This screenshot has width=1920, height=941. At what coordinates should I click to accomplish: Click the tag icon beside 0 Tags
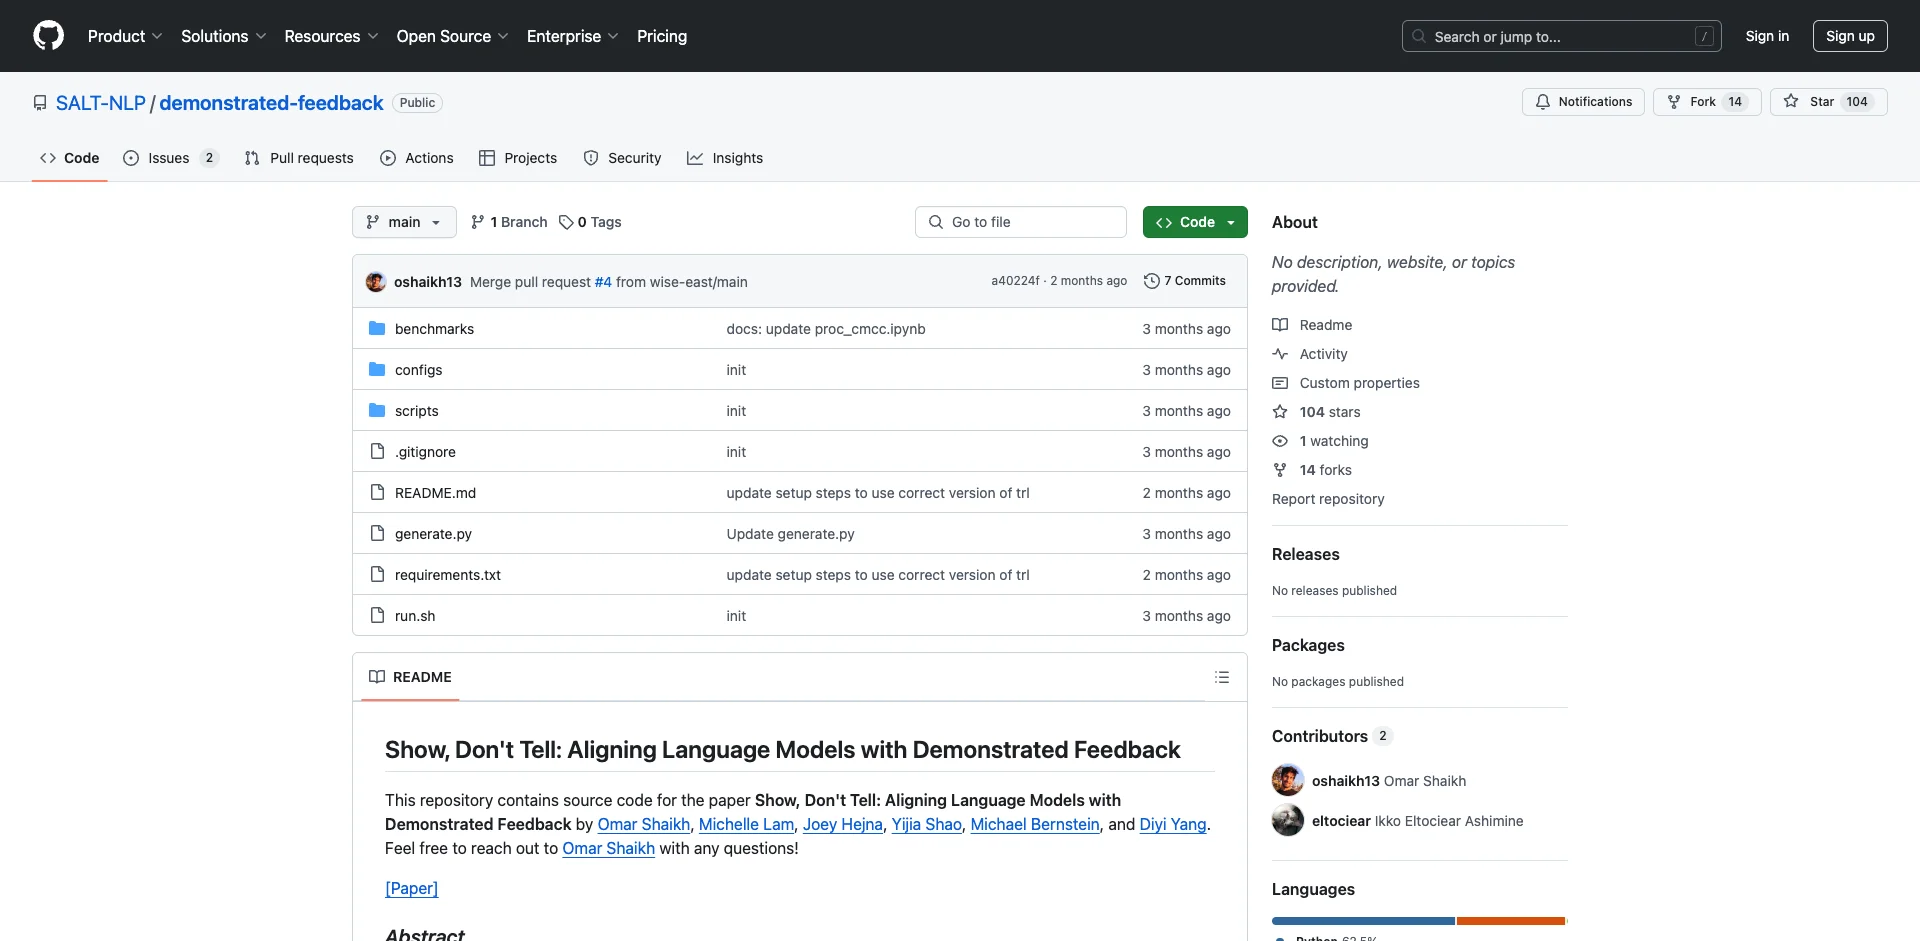click(566, 222)
